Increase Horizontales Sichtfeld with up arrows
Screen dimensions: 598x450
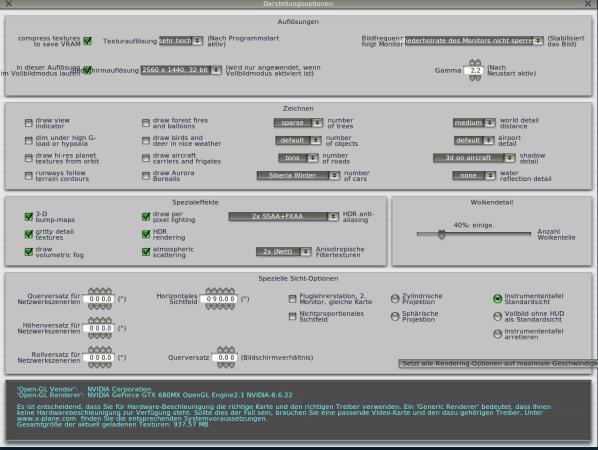click(220, 291)
